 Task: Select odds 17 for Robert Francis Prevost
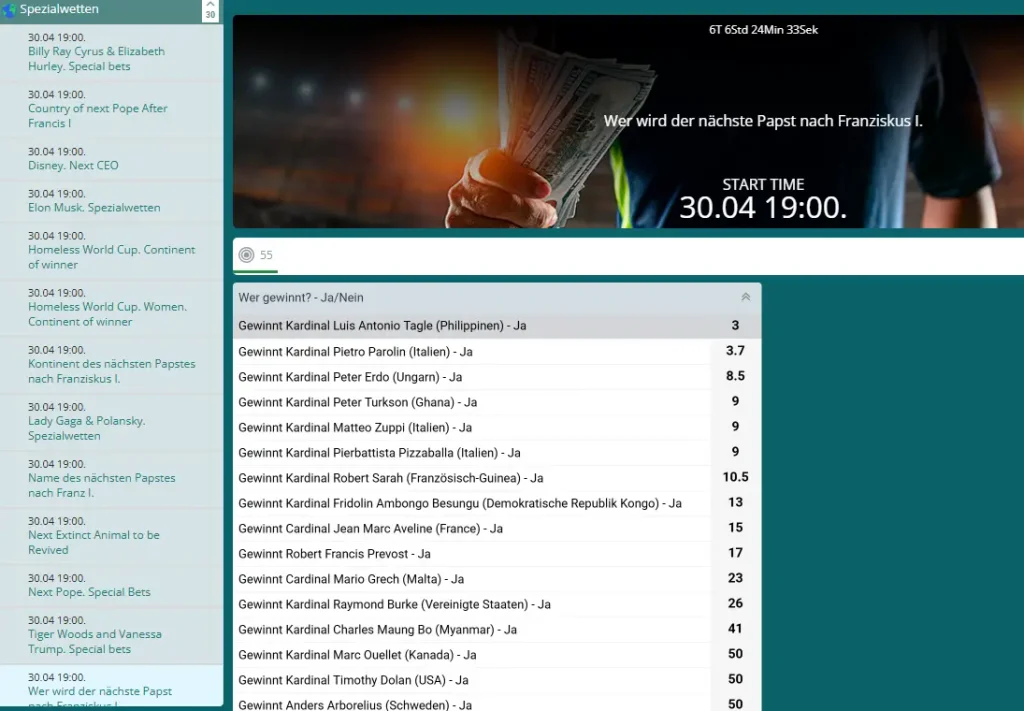pyautogui.click(x=735, y=553)
